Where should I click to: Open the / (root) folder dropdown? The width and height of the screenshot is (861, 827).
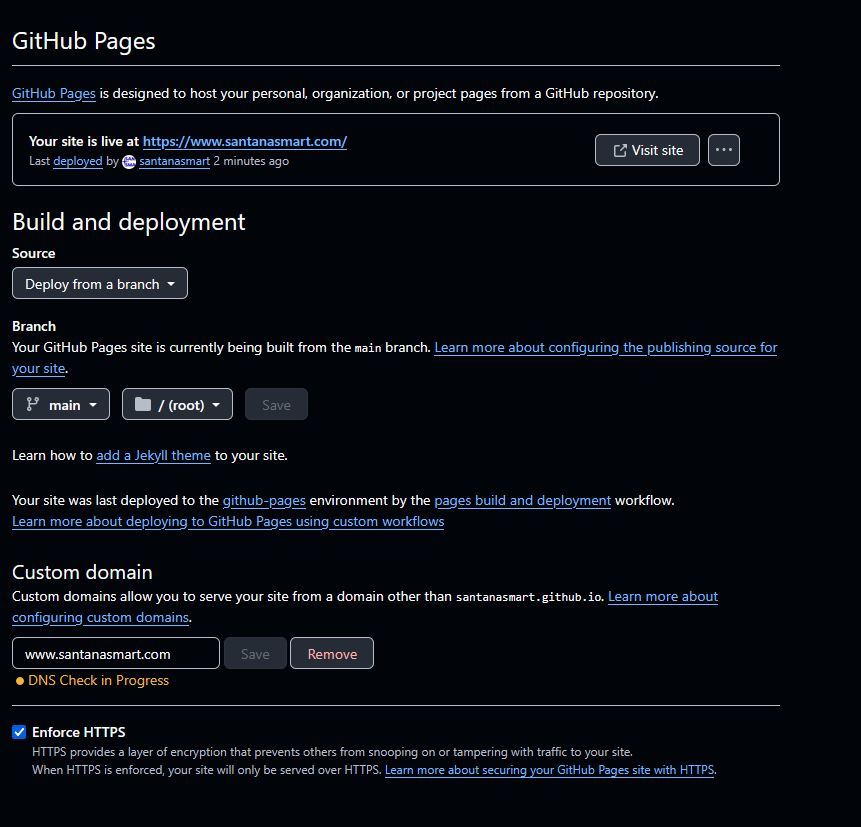[177, 405]
